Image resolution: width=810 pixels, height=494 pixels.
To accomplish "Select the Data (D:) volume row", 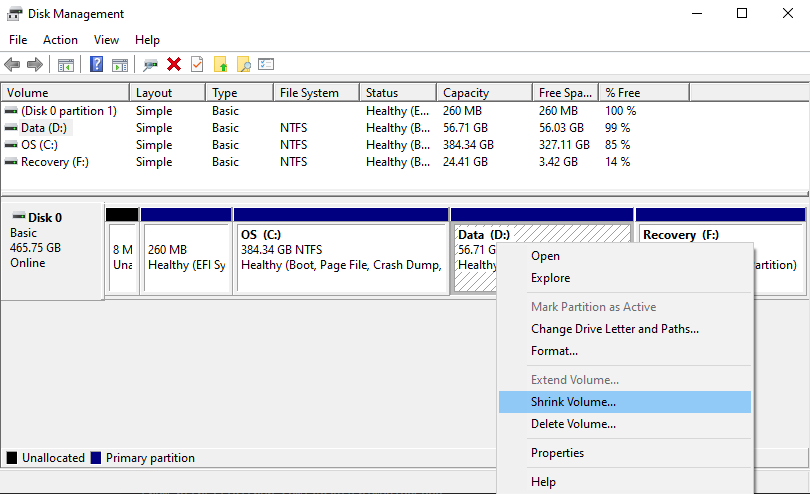I will point(345,128).
